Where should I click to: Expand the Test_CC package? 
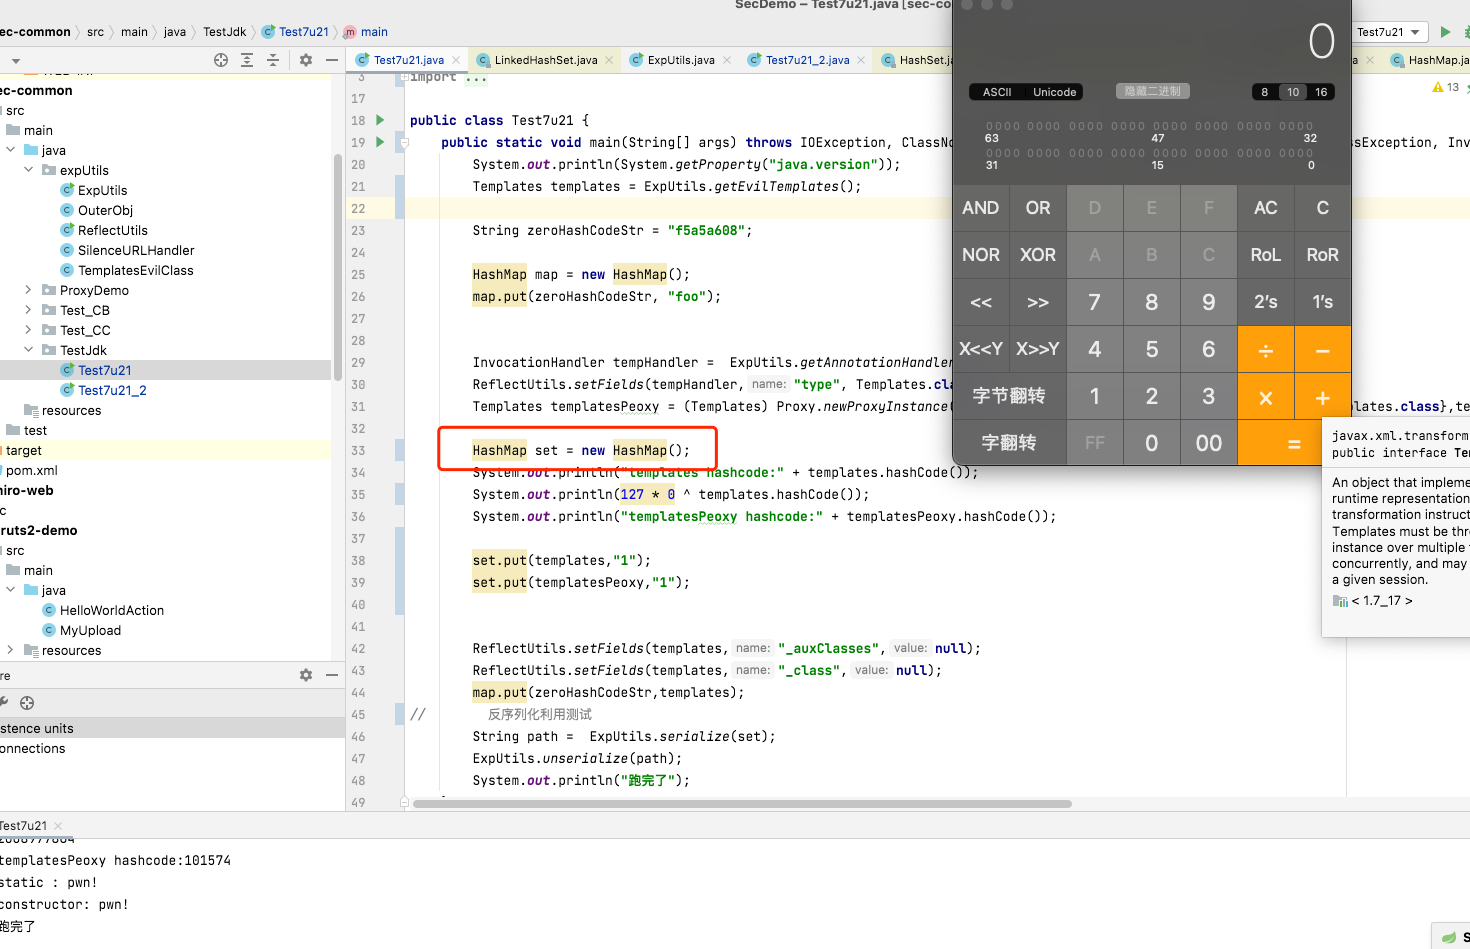pyautogui.click(x=29, y=330)
